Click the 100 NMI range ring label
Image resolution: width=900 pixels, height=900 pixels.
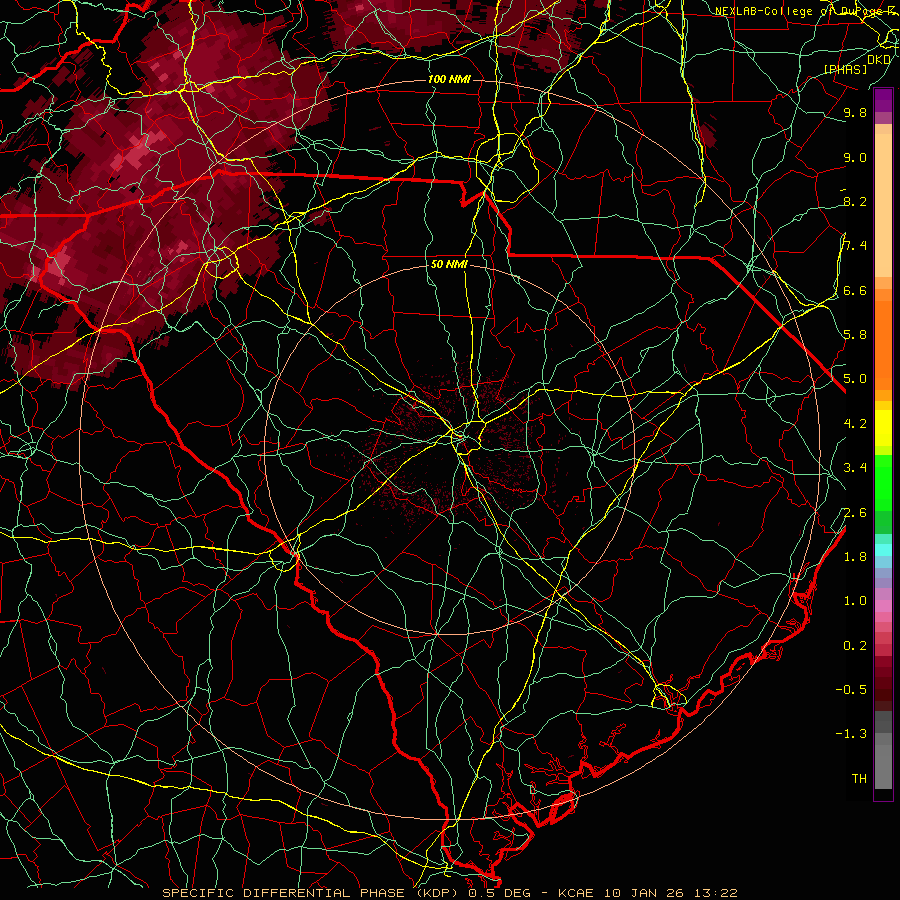point(449,79)
